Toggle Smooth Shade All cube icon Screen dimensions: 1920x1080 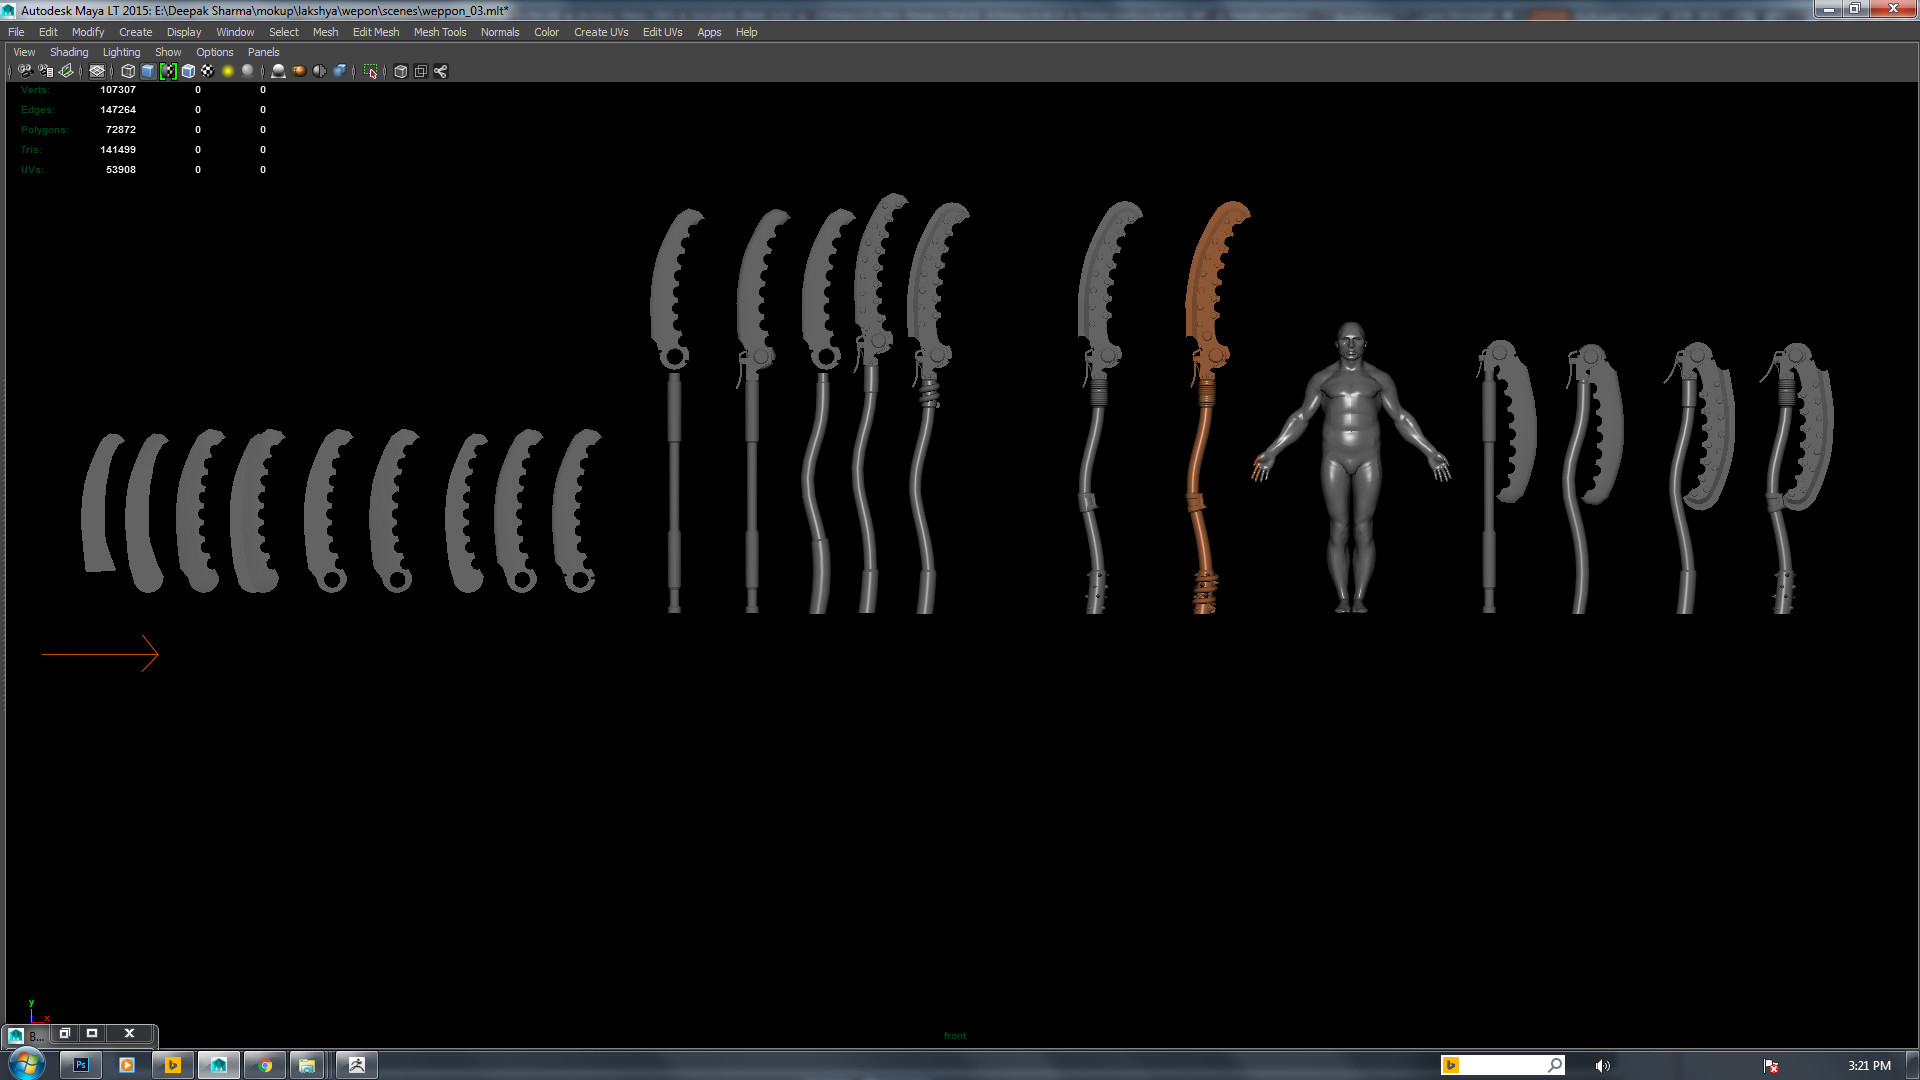(148, 71)
